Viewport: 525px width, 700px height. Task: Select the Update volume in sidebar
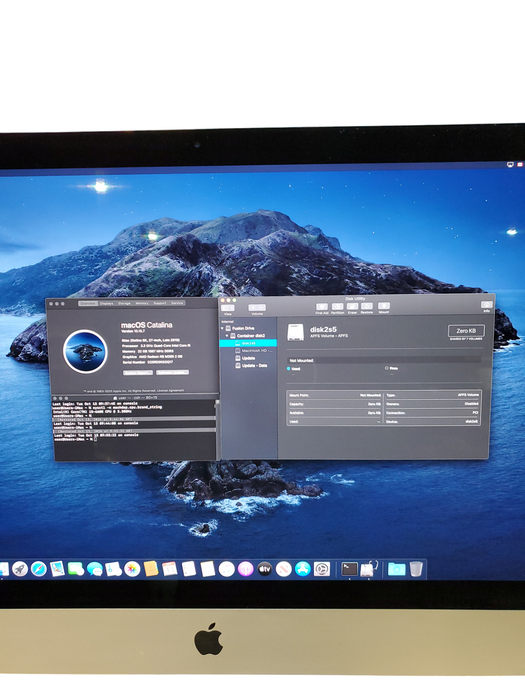(246, 358)
